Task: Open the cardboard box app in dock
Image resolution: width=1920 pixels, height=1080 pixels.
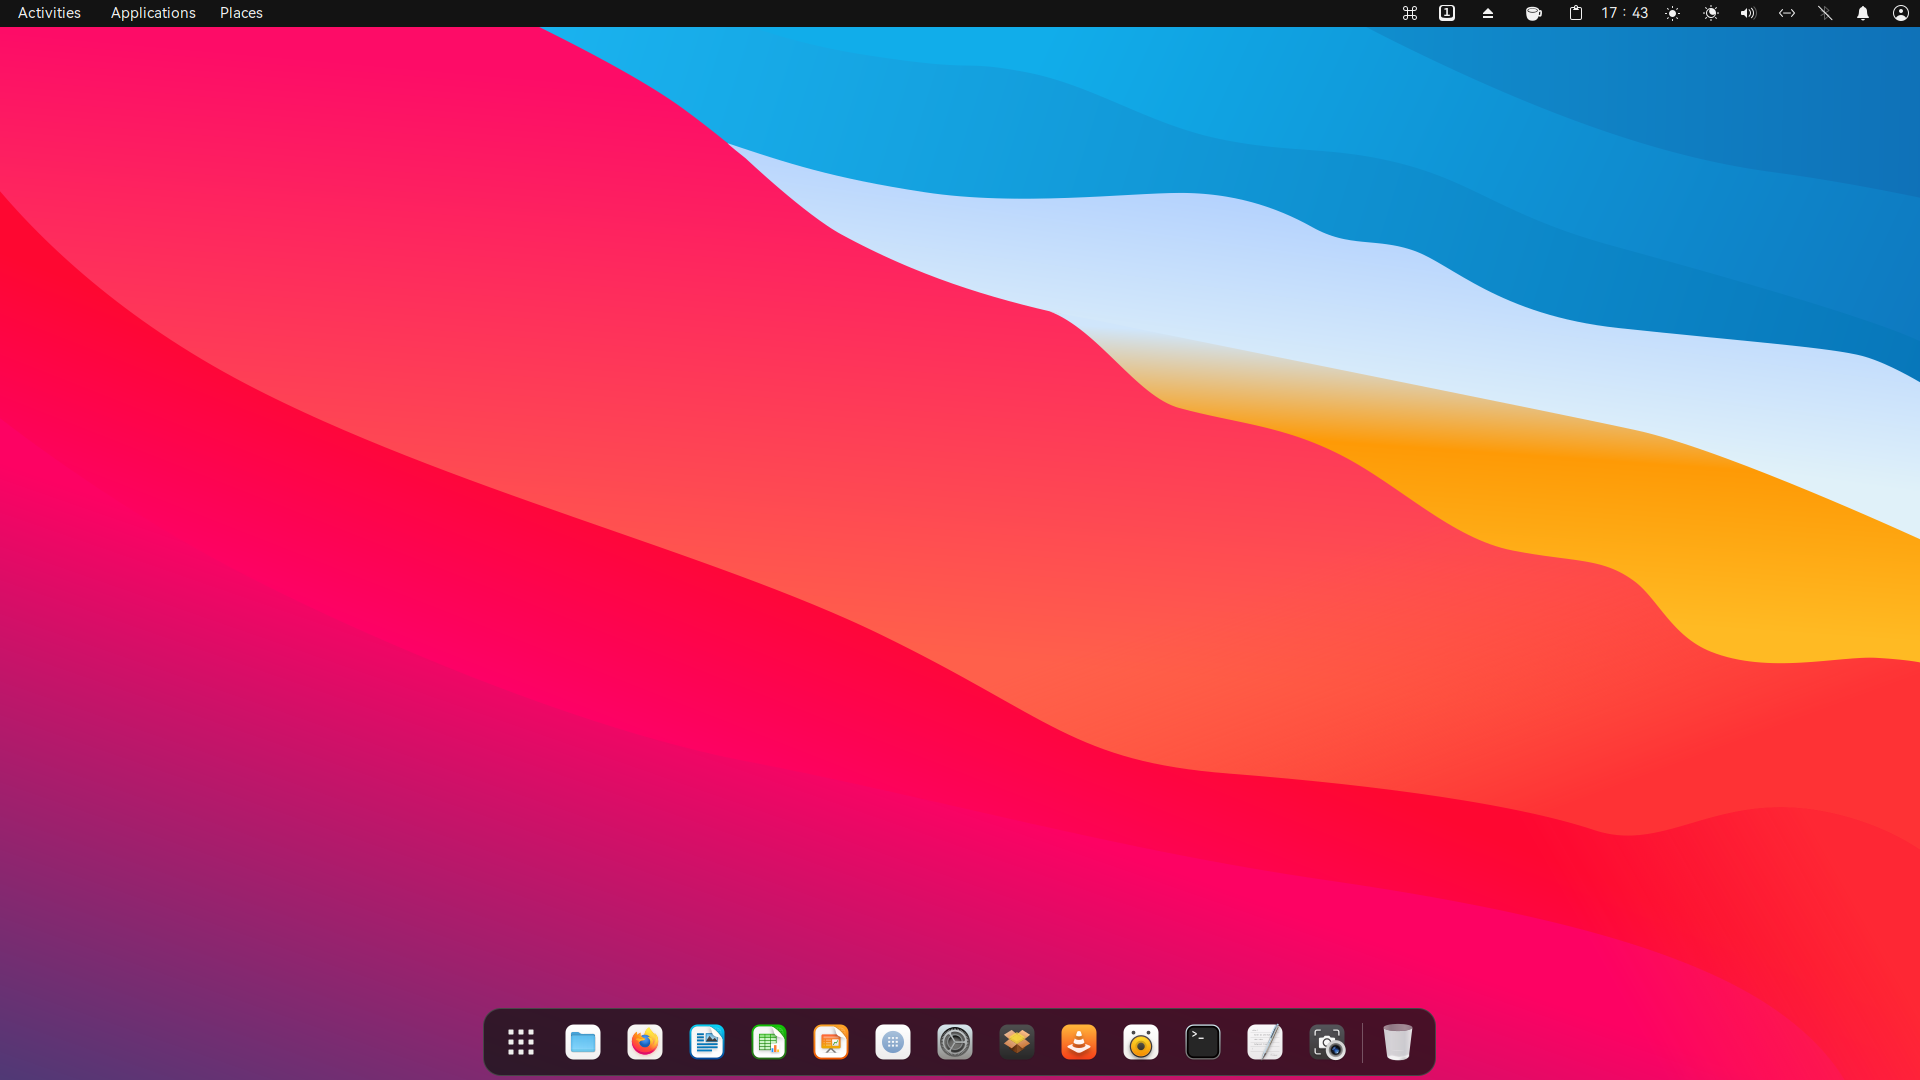Action: pyautogui.click(x=1017, y=1042)
